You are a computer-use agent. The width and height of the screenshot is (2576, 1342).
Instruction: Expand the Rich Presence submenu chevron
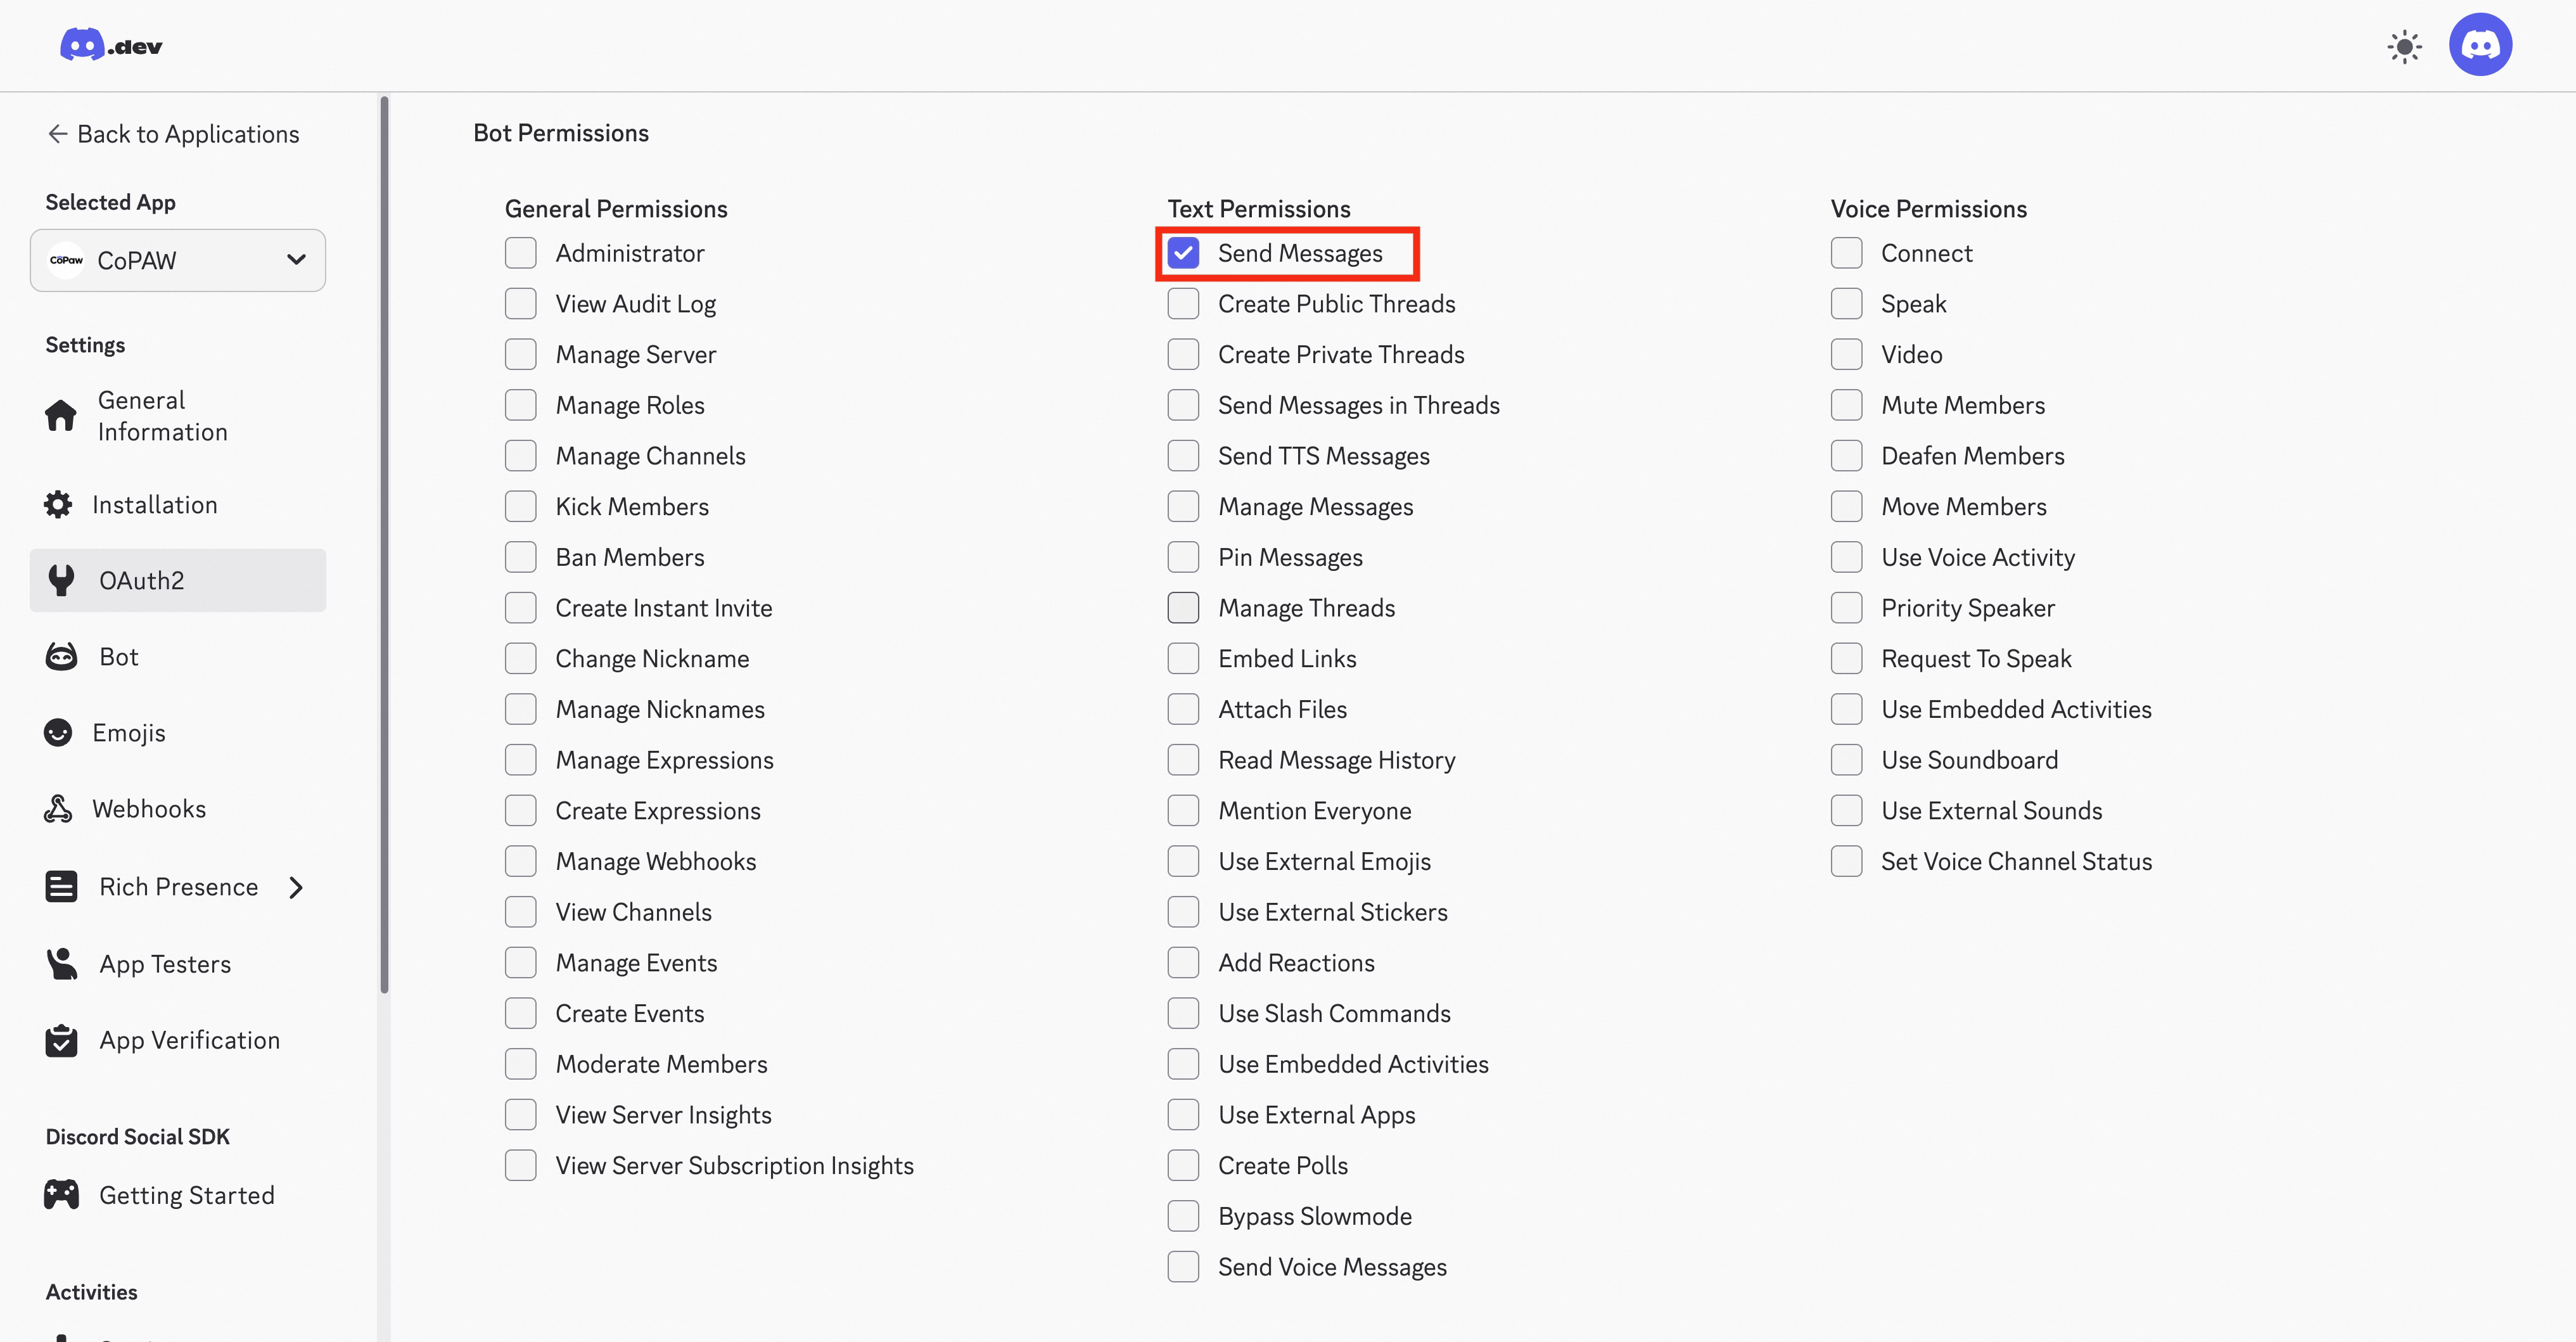[x=296, y=887]
